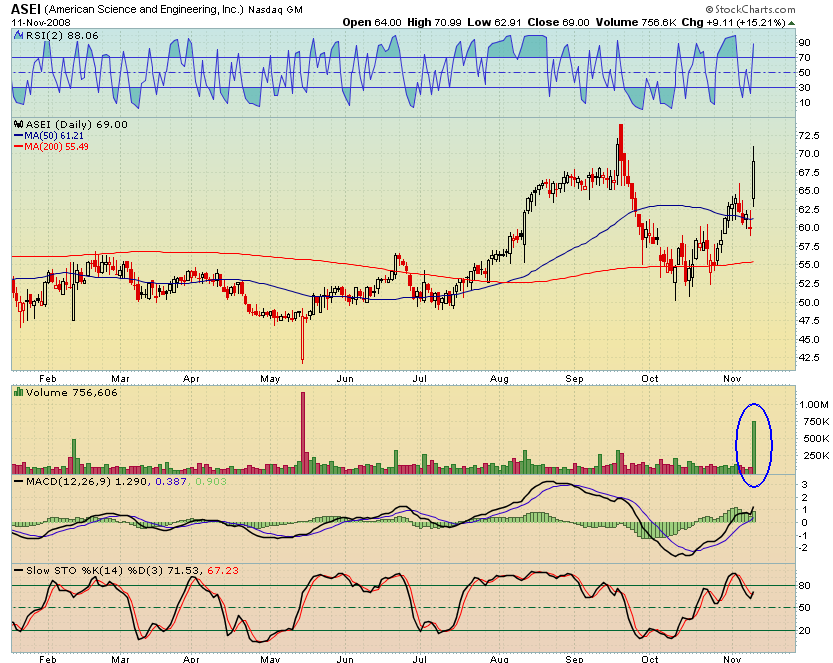The width and height of the screenshot is (833, 663).
Task: Select the blue MA(50) legend line marker
Action: point(19,135)
